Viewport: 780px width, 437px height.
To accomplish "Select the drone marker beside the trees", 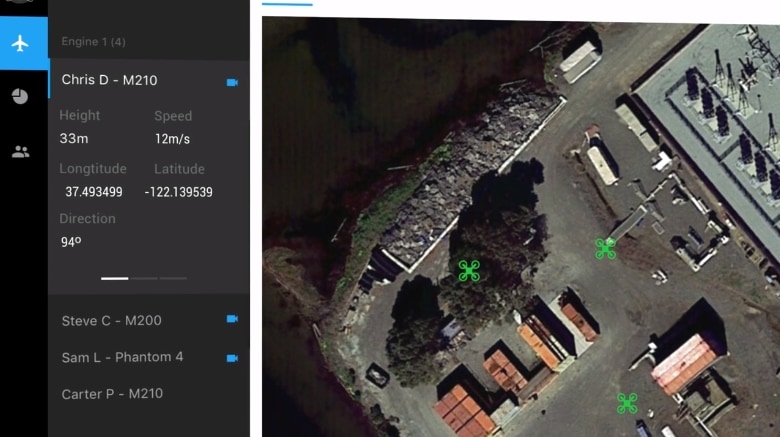I will click(x=469, y=270).
